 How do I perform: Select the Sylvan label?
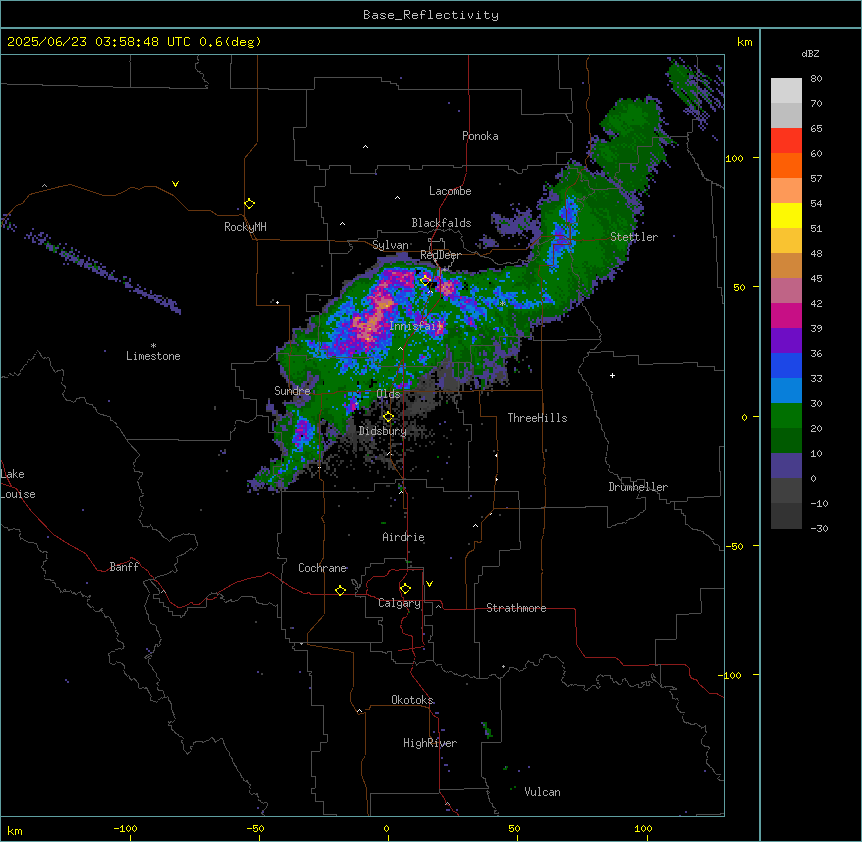point(390,245)
